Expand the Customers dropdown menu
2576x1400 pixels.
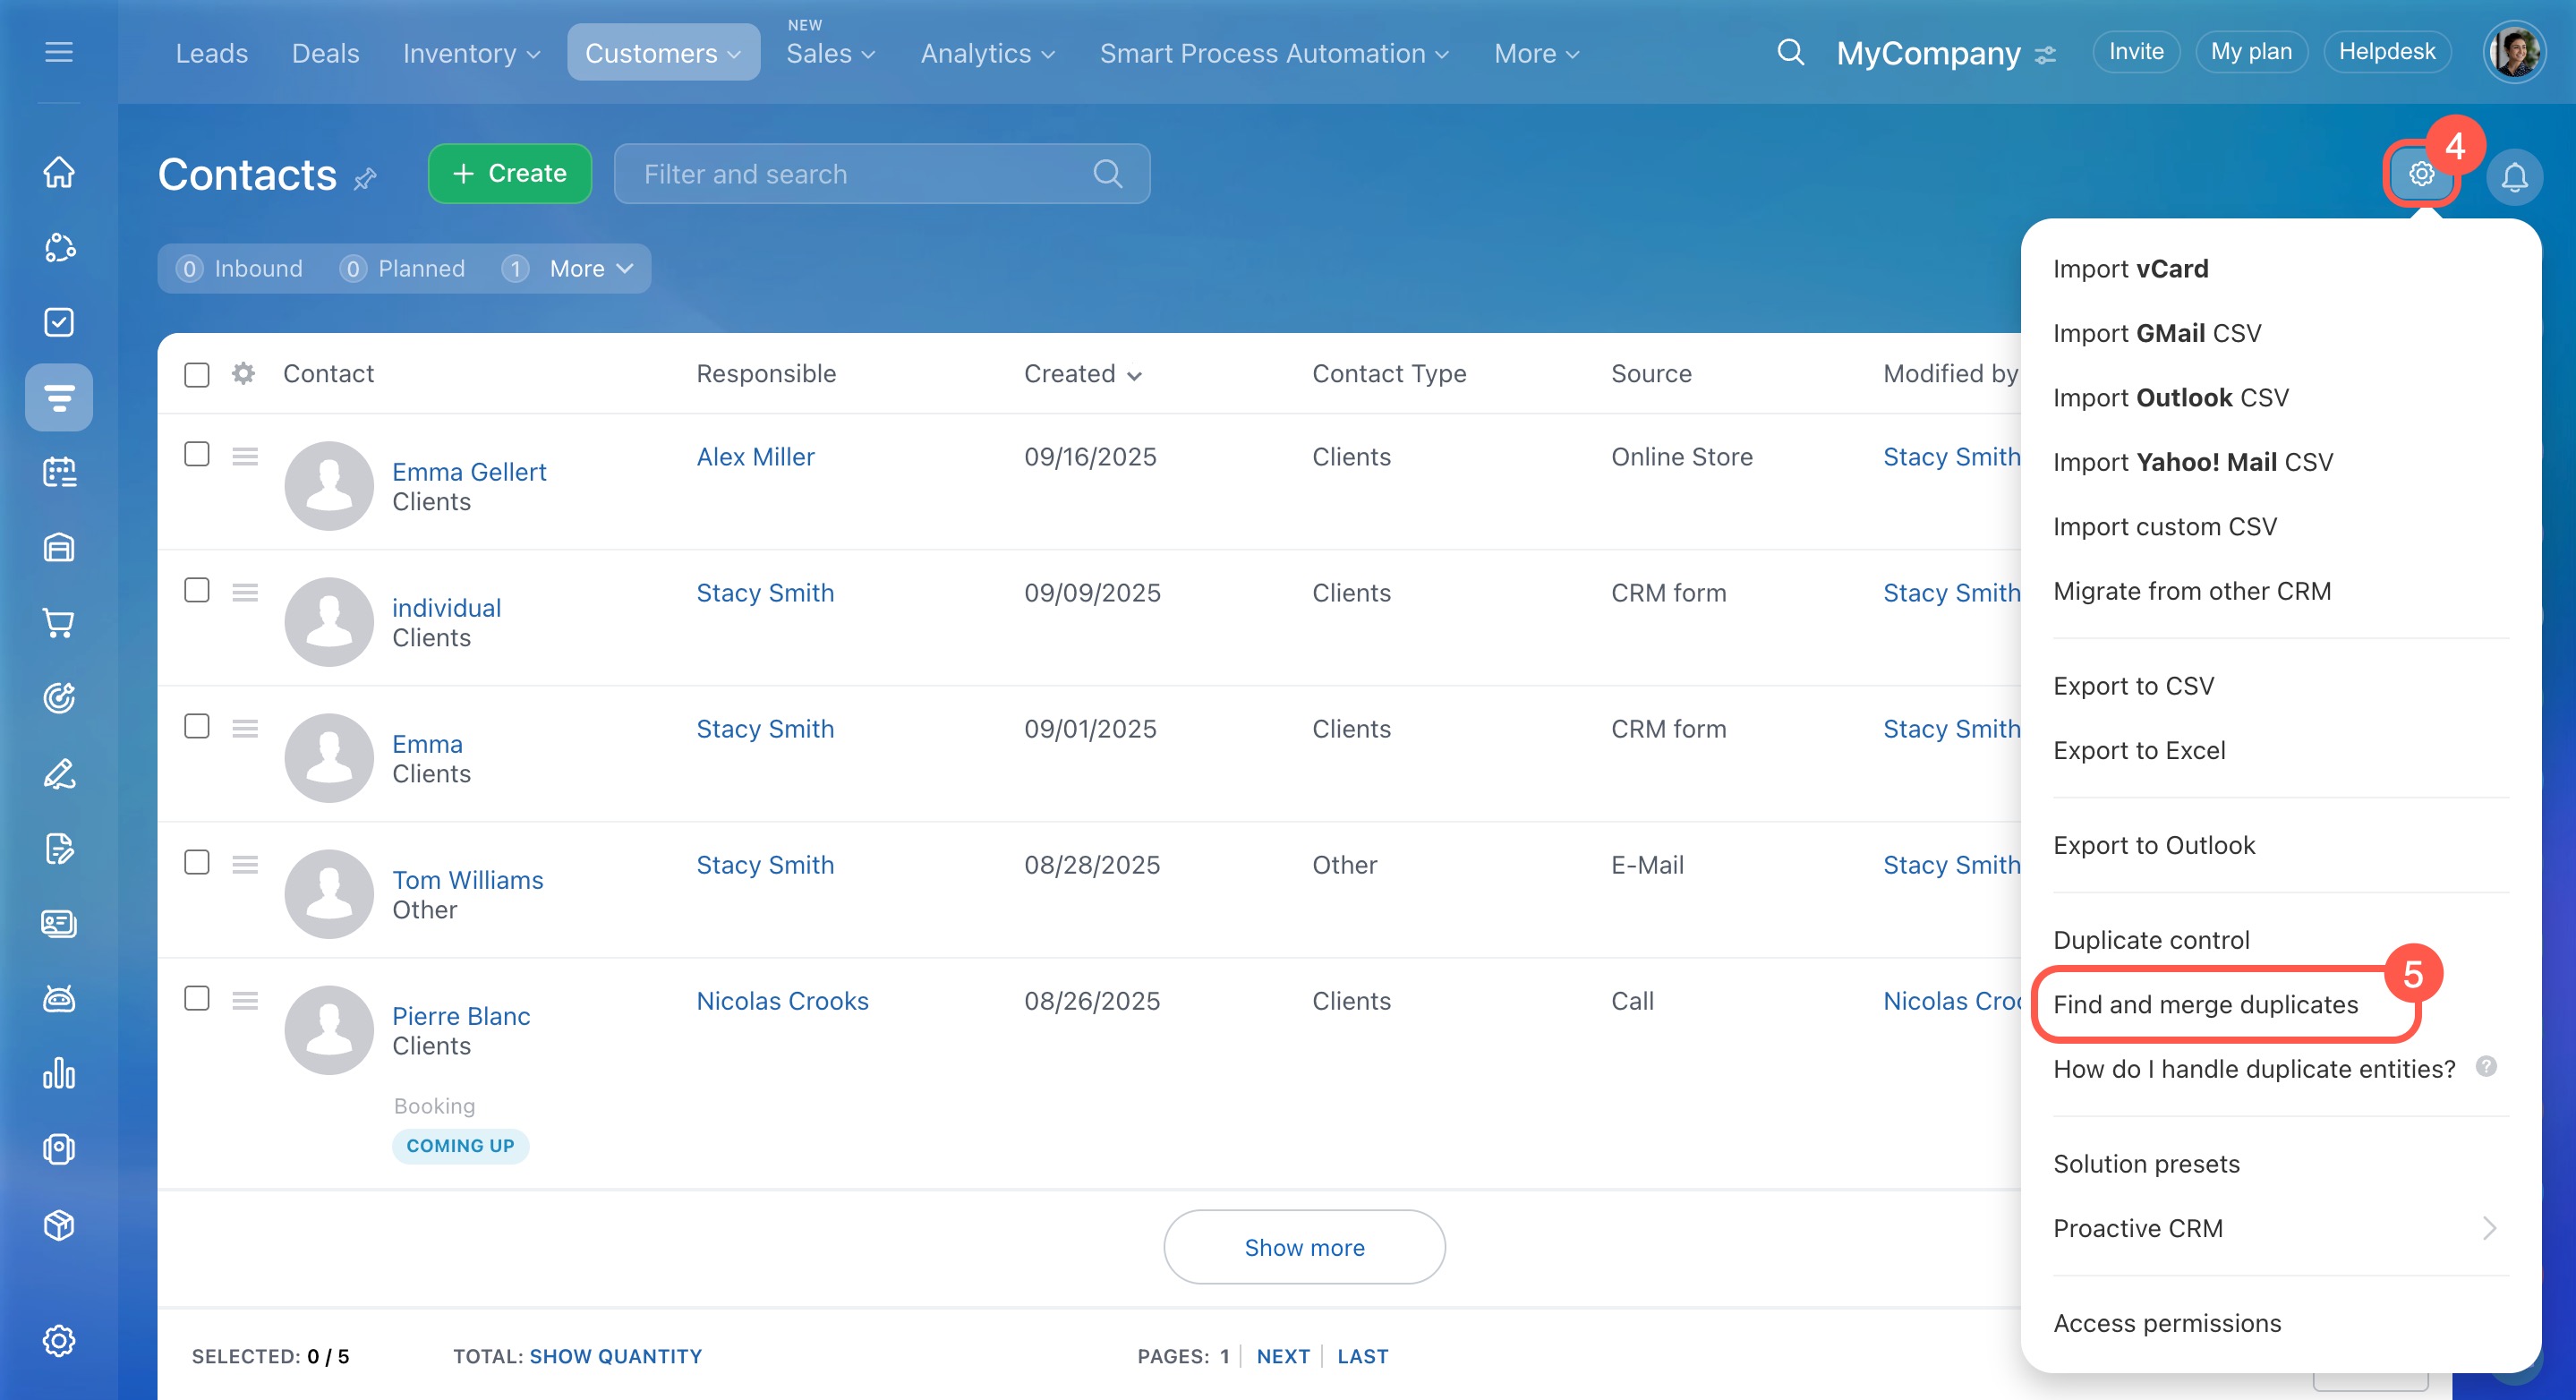(x=663, y=53)
